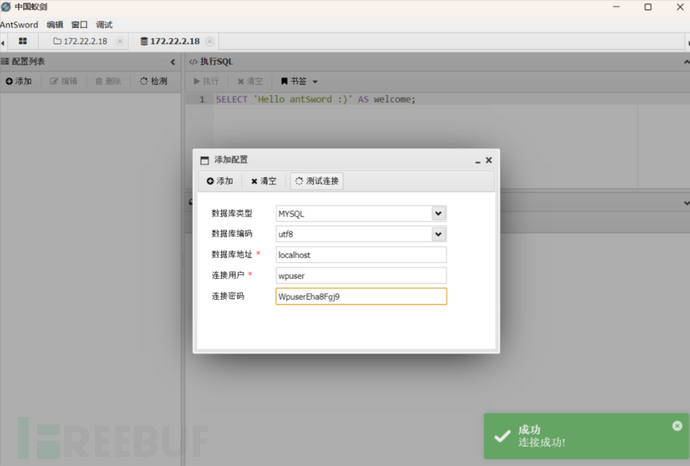
Task: Click the 执行 SQL run button
Action: pyautogui.click(x=206, y=81)
